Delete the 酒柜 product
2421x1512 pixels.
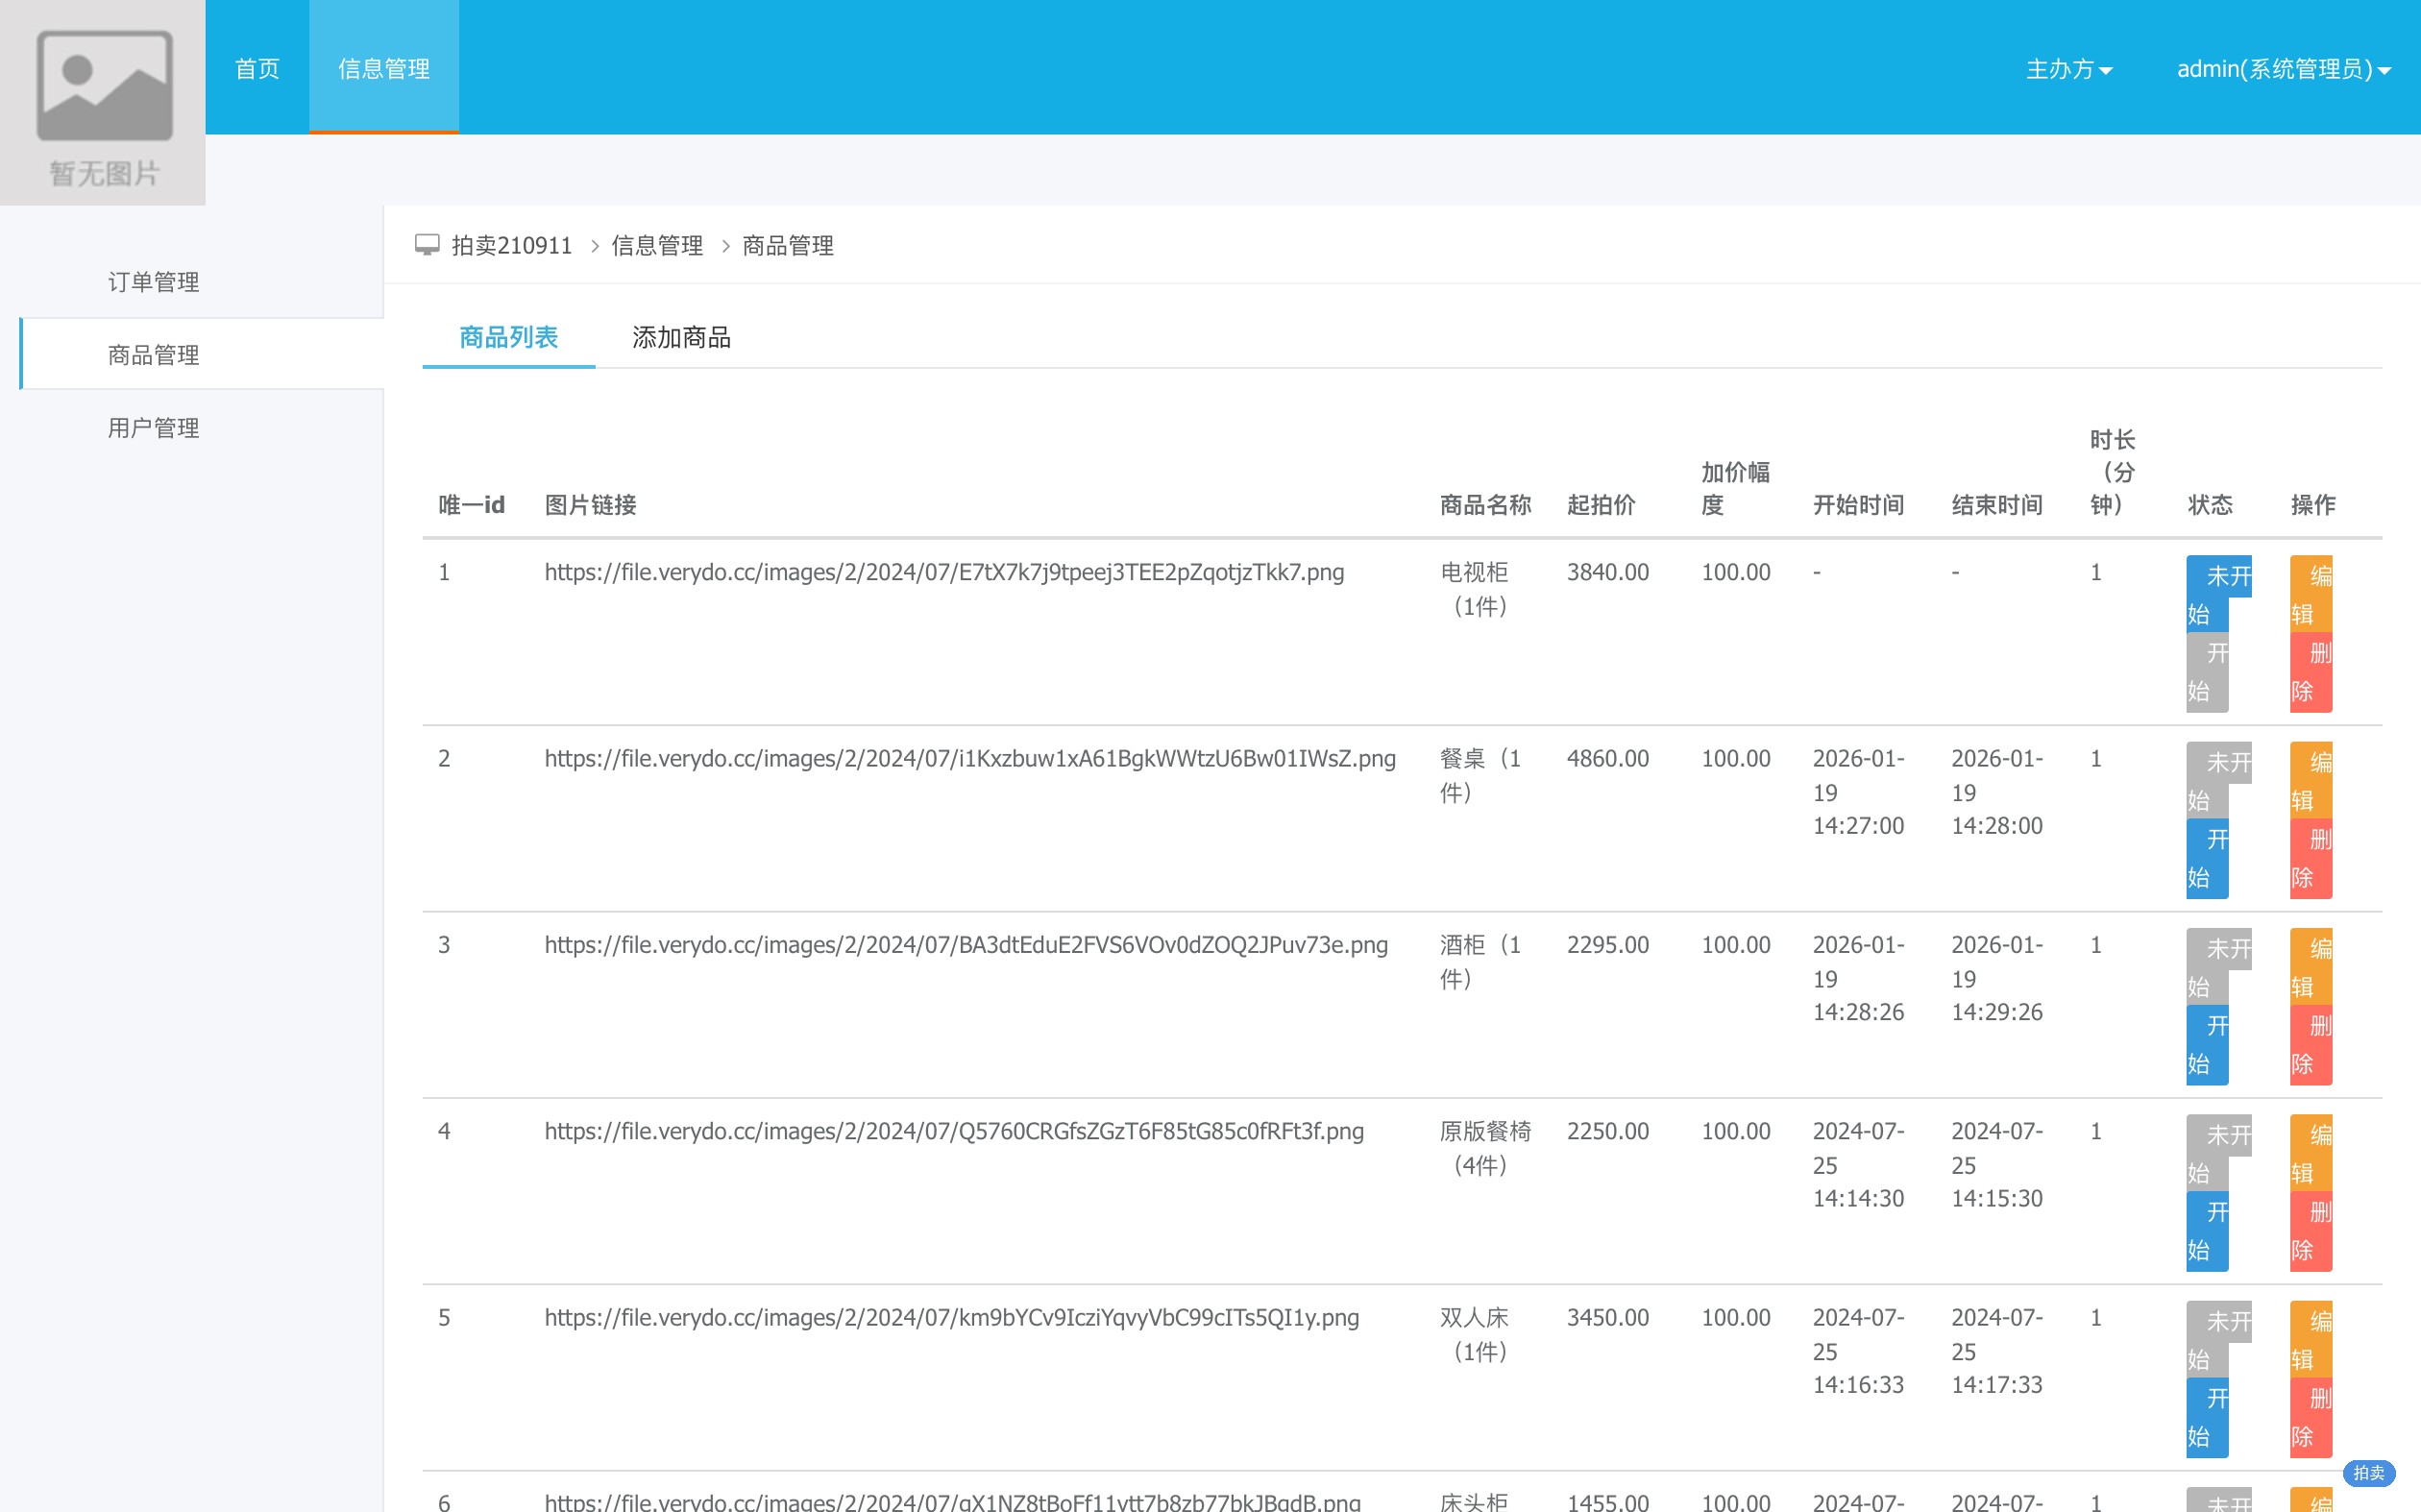2311,1045
